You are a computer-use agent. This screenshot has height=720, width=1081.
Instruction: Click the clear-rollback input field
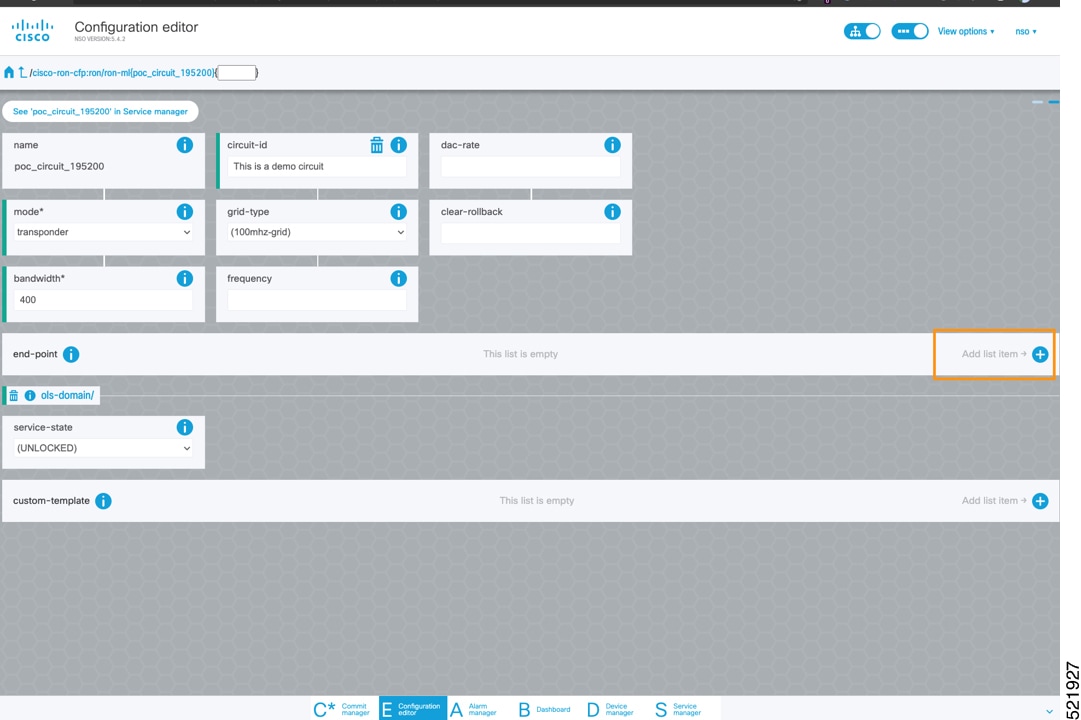click(x=531, y=233)
